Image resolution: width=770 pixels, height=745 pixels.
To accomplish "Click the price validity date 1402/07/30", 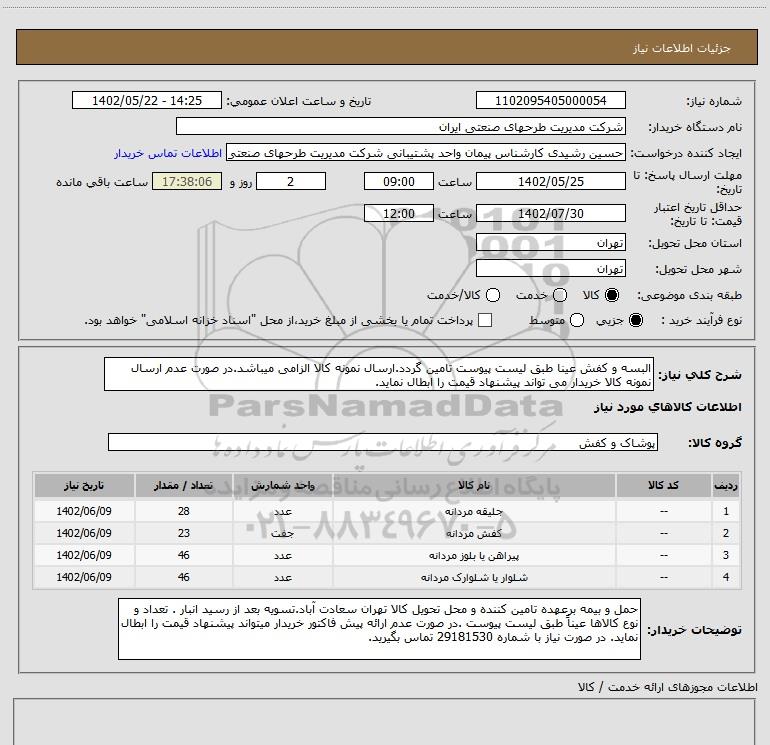I will click(550, 214).
